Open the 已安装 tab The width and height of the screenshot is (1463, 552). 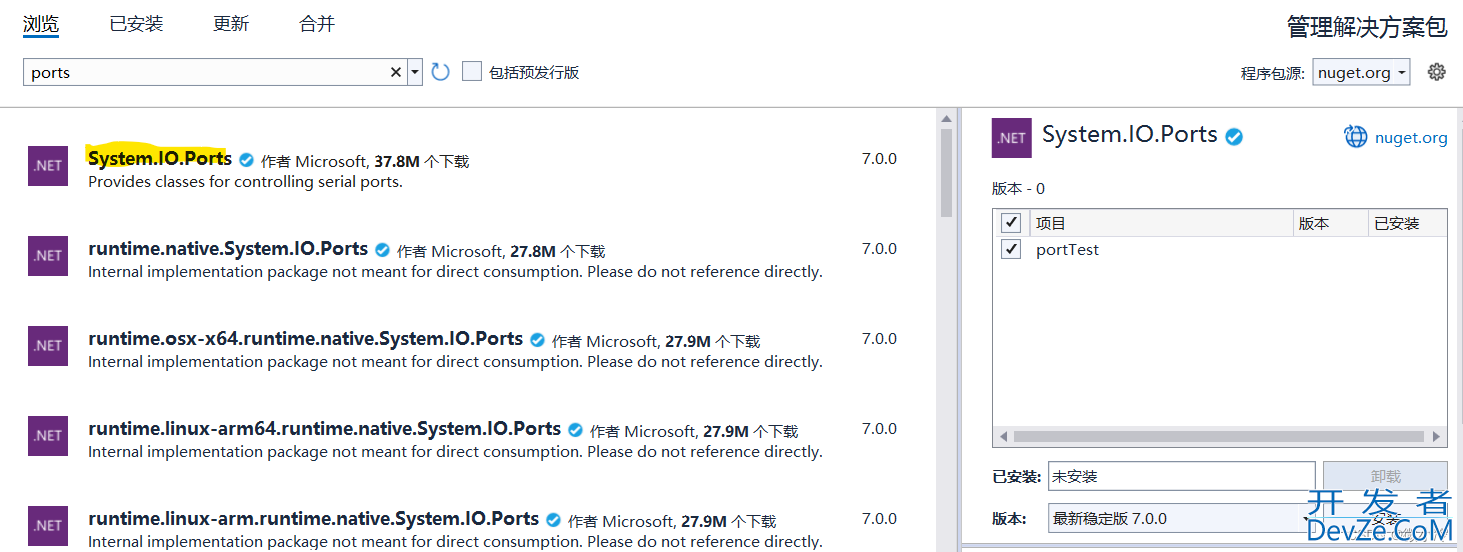(136, 24)
